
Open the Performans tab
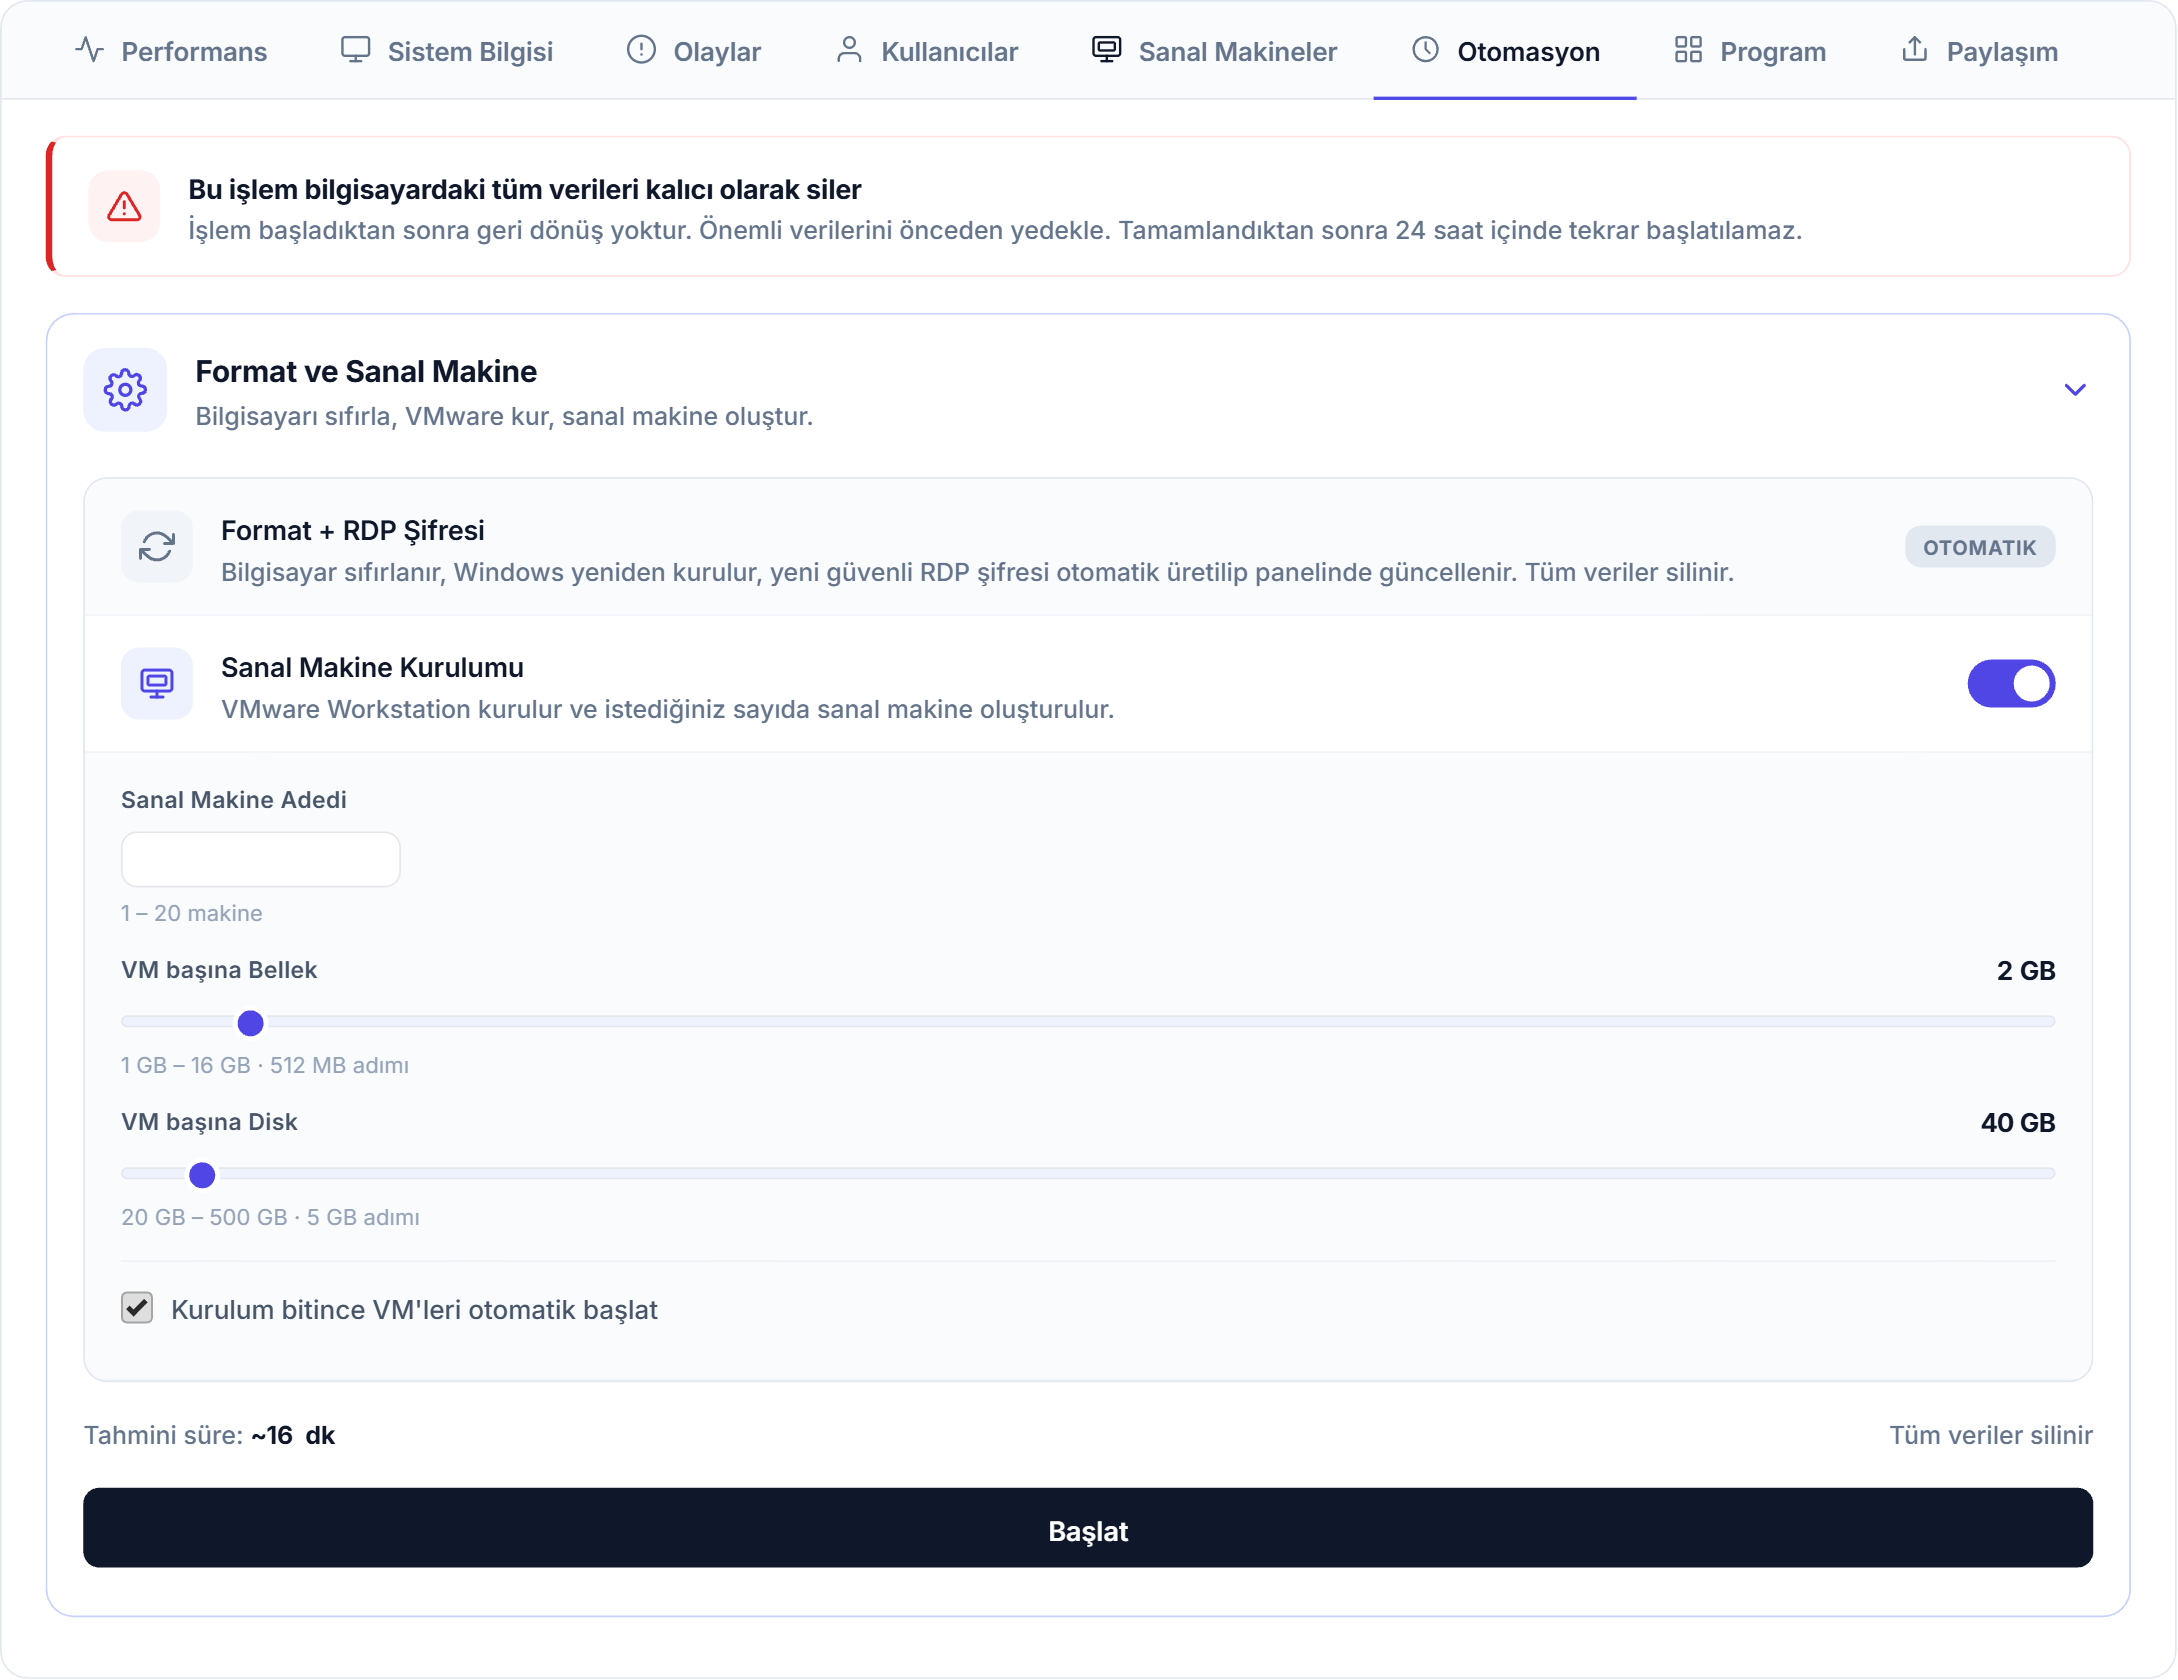tap(171, 51)
